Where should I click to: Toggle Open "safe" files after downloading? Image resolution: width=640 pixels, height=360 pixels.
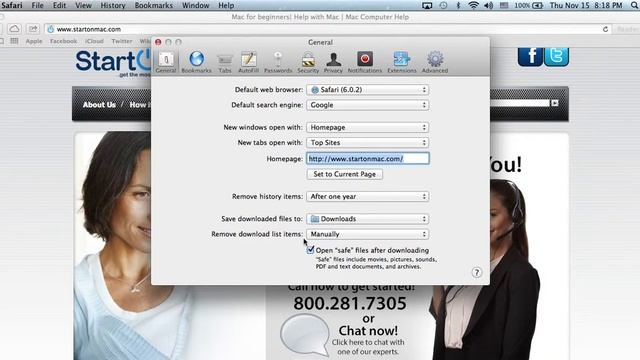click(x=311, y=250)
